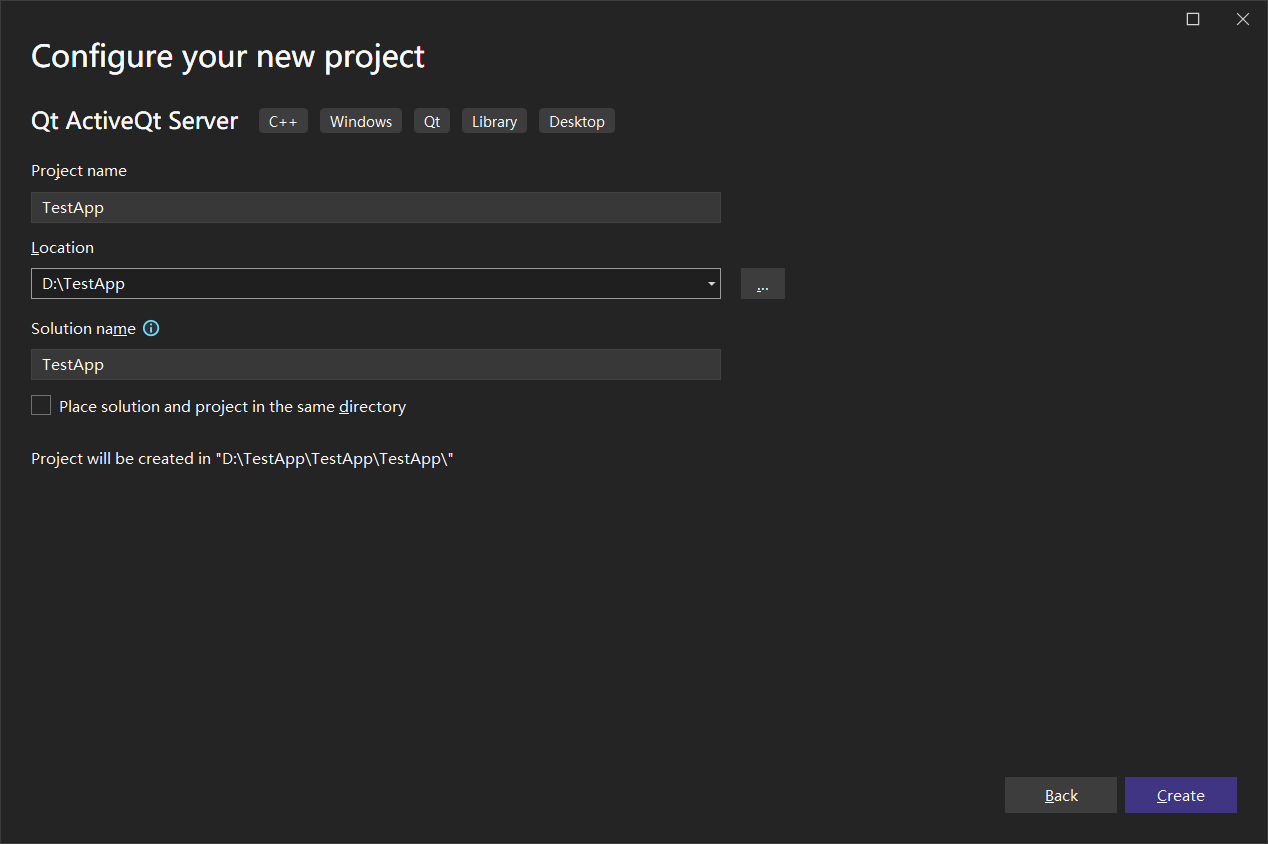Click the Qt tag
This screenshot has height=844, width=1268.
tap(432, 121)
